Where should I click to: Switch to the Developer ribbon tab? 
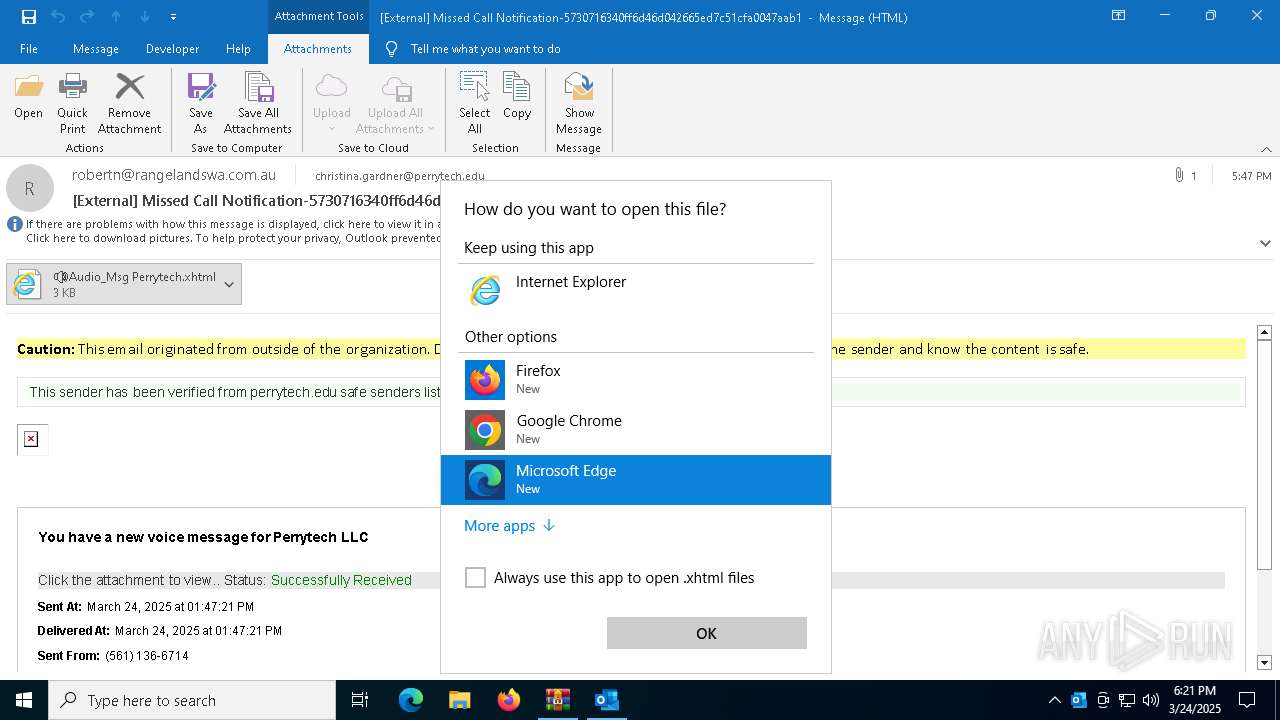point(172,49)
